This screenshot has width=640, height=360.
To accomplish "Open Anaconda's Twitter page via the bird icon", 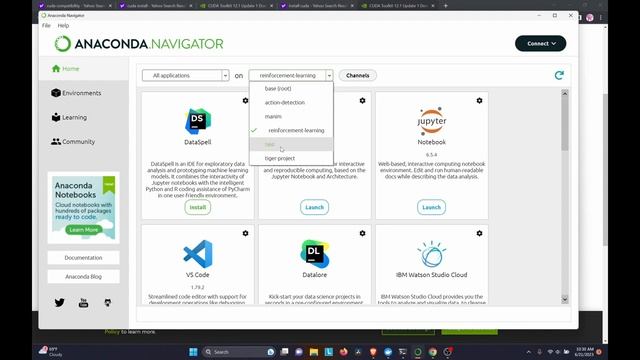I will click(x=60, y=302).
